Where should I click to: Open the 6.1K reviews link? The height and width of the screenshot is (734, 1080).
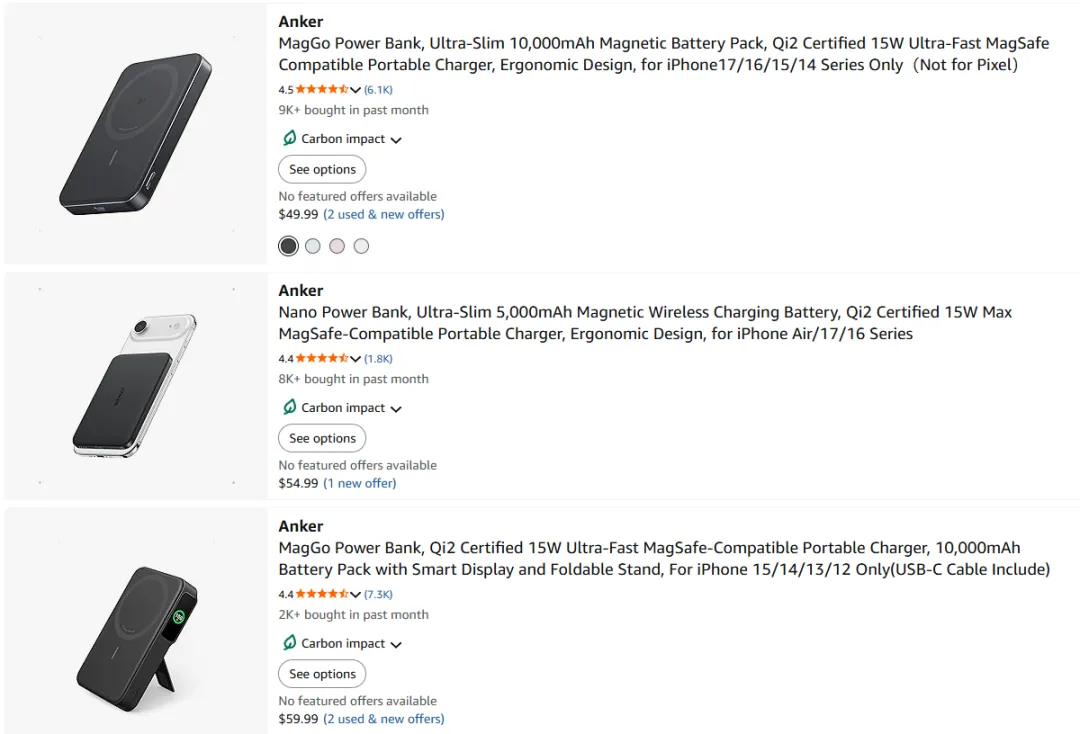tap(378, 89)
